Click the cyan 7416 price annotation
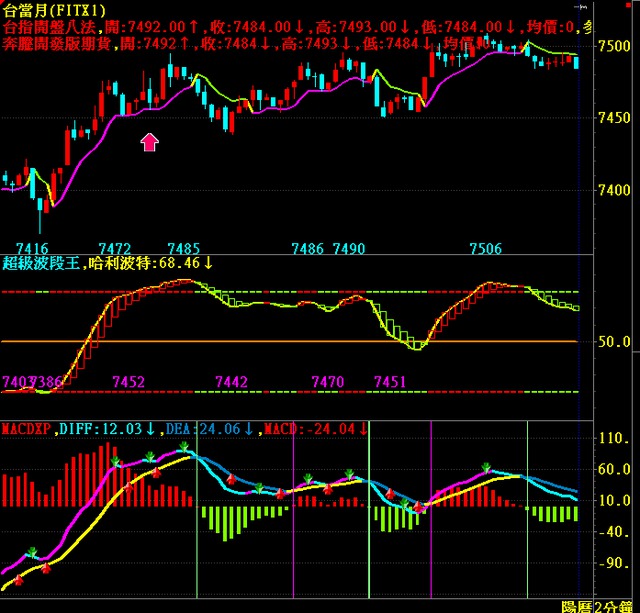Image resolution: width=640 pixels, height=613 pixels. pyautogui.click(x=32, y=249)
